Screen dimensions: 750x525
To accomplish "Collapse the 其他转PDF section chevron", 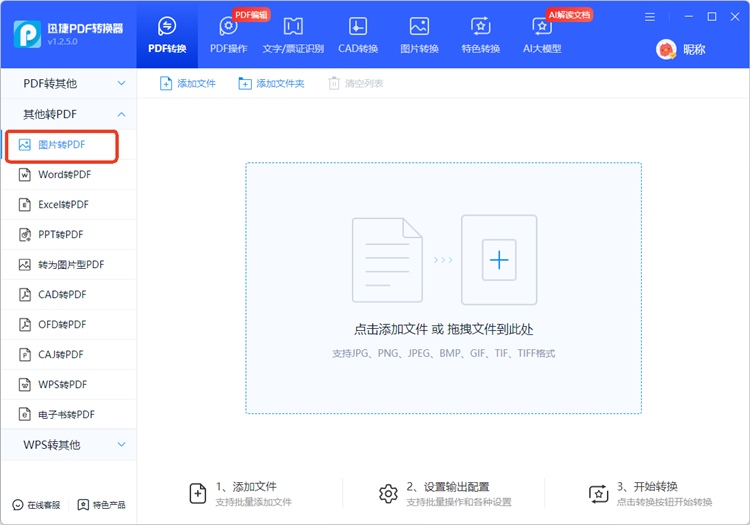I will (x=121, y=114).
